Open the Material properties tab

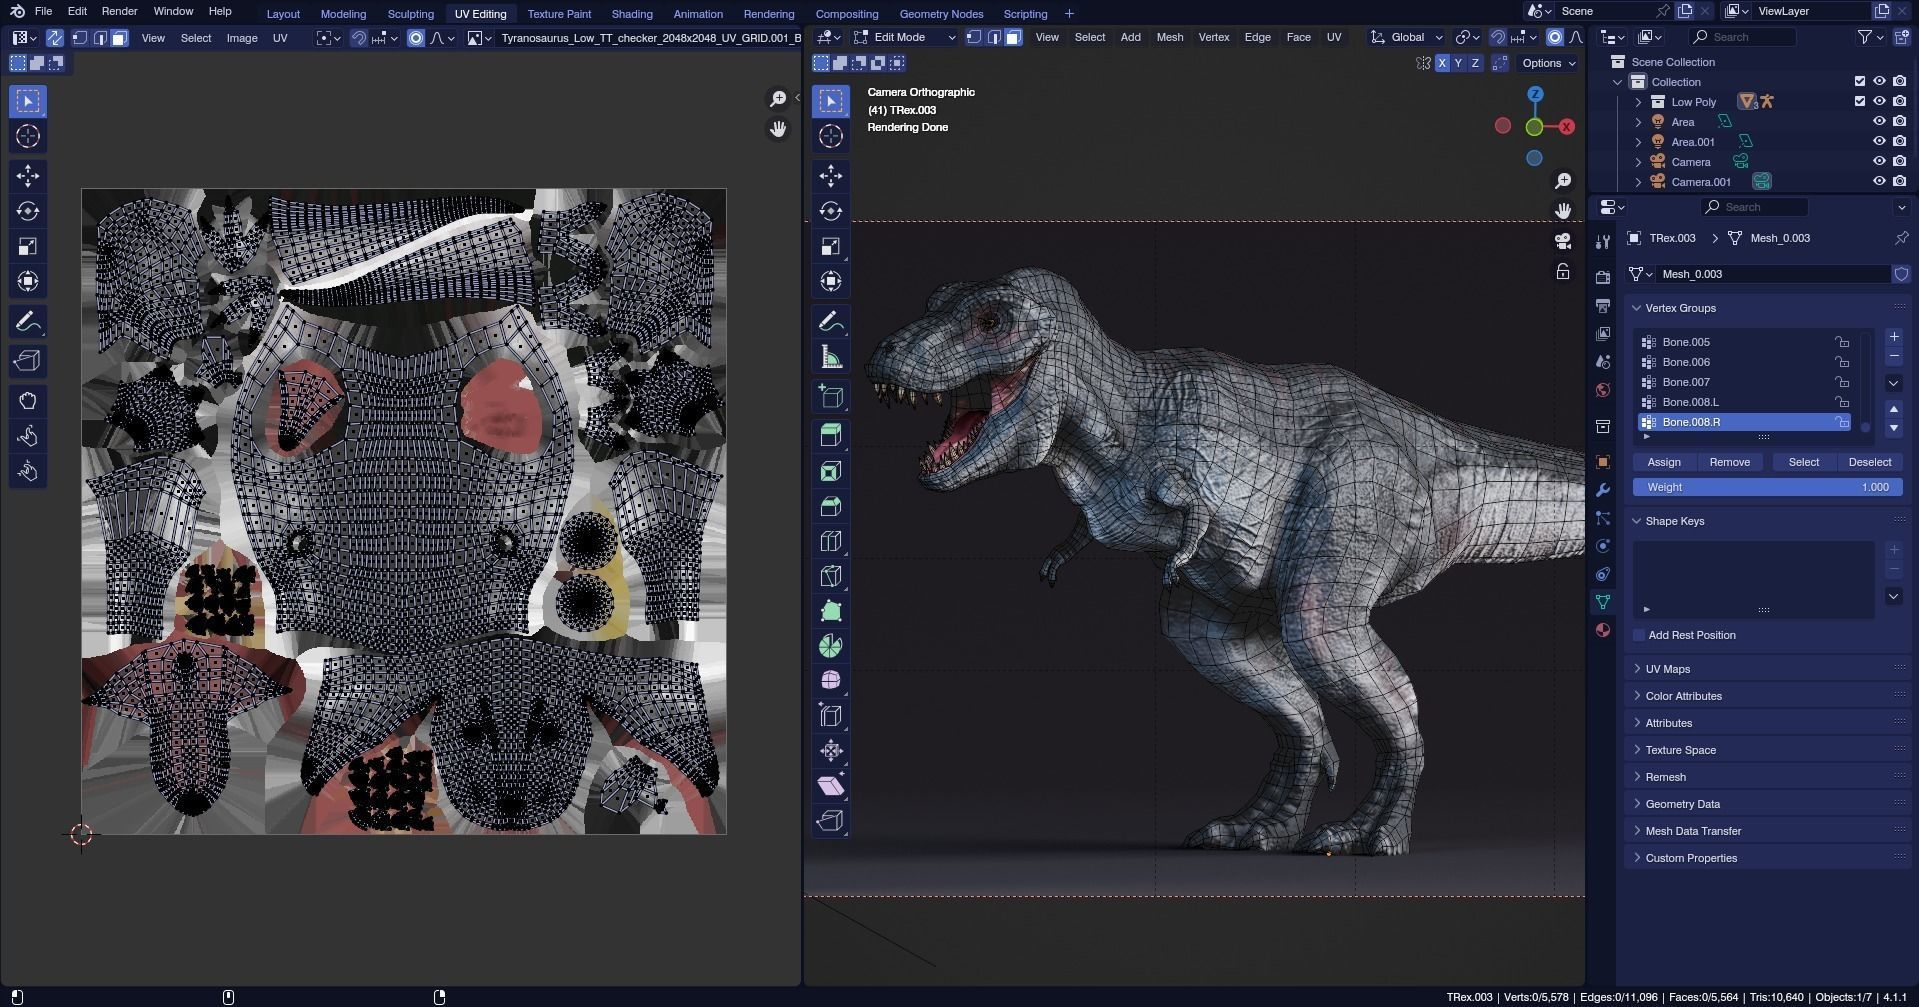click(1603, 630)
